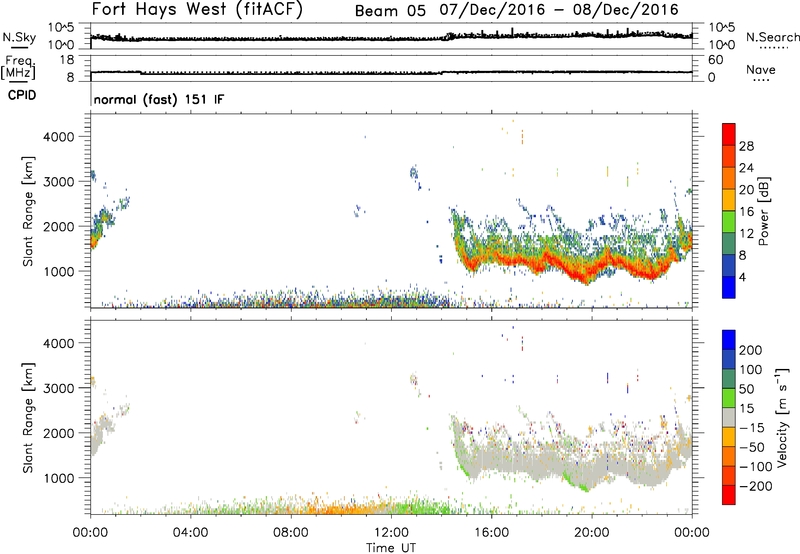This screenshot has width=800, height=554.
Task: Click the 'CPID' label
Action: click(x=22, y=95)
